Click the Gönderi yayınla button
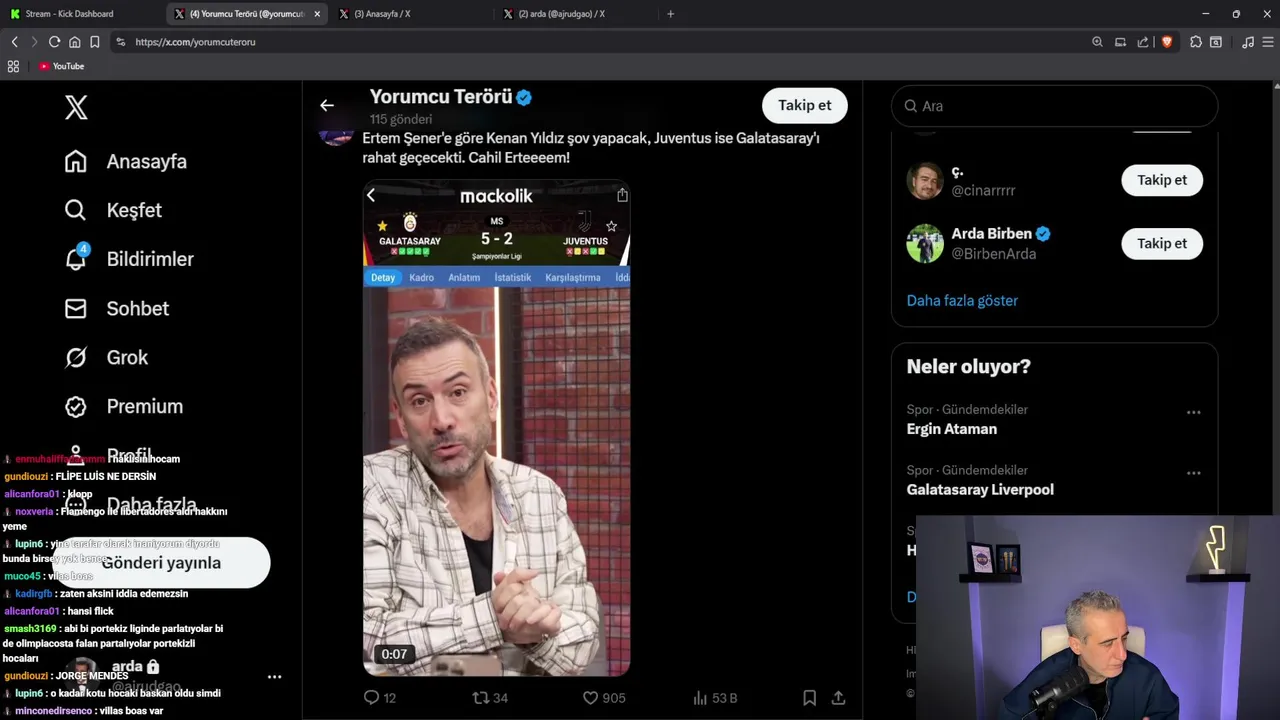 point(161,562)
